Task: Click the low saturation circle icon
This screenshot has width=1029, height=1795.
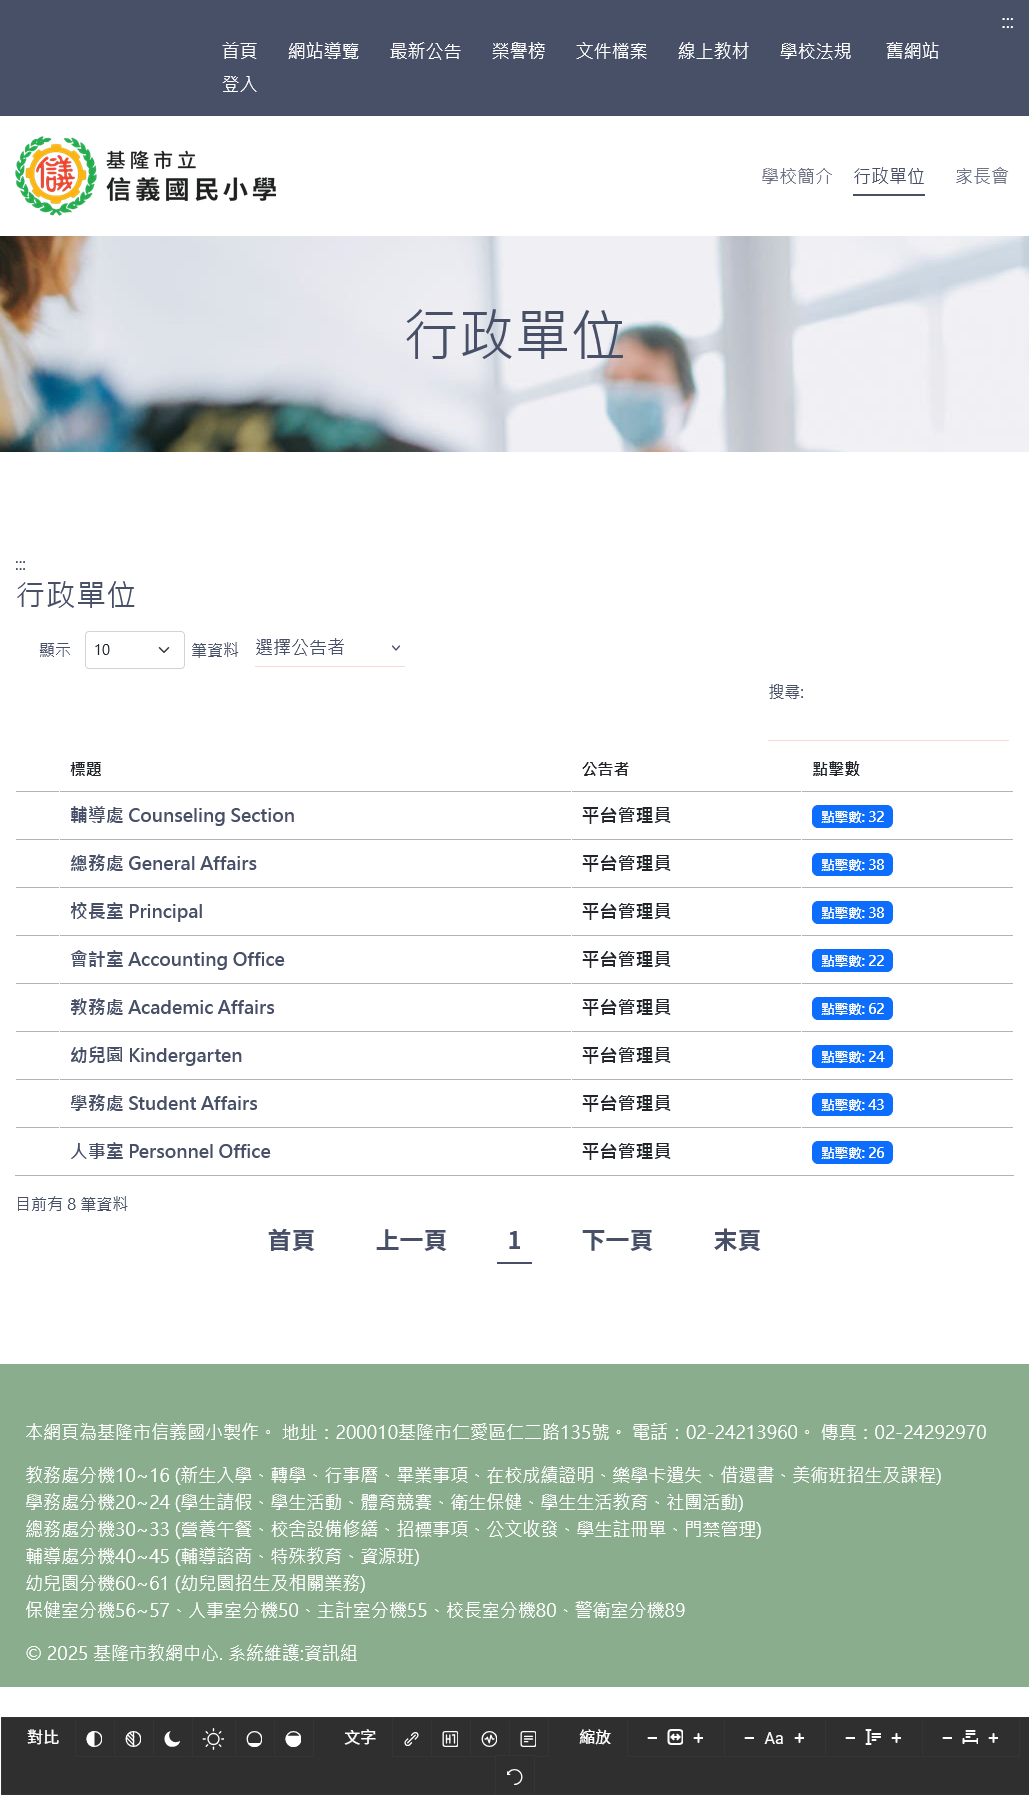Action: click(x=254, y=1739)
